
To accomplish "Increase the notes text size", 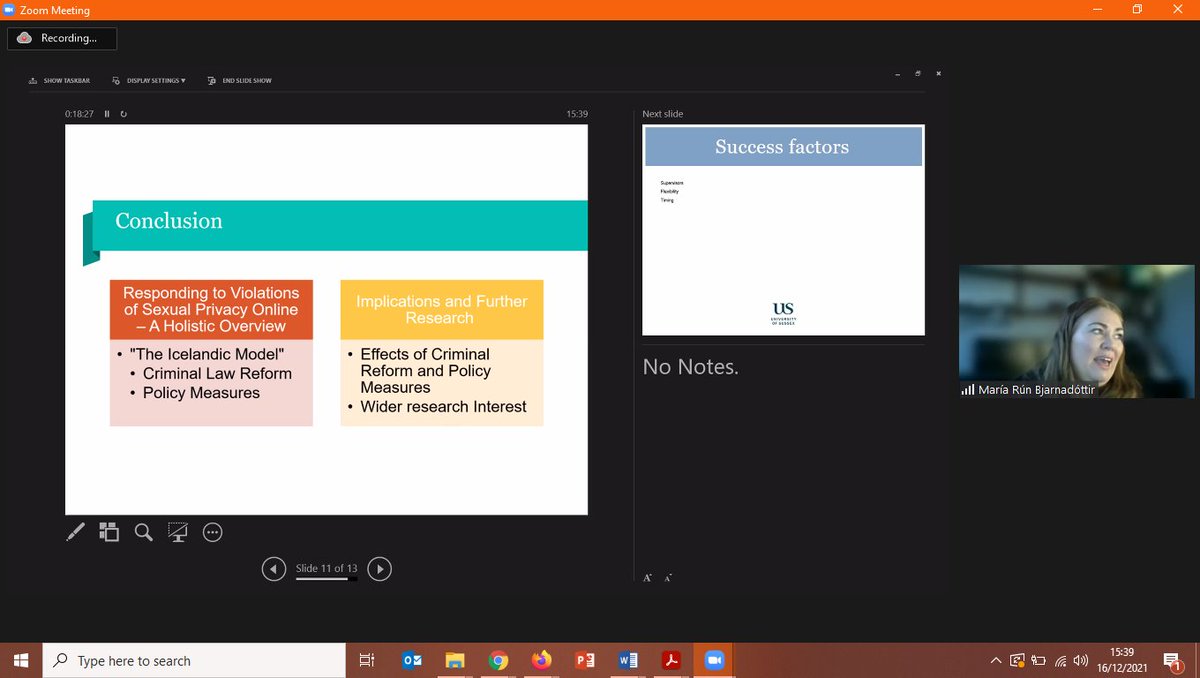I will pos(648,578).
